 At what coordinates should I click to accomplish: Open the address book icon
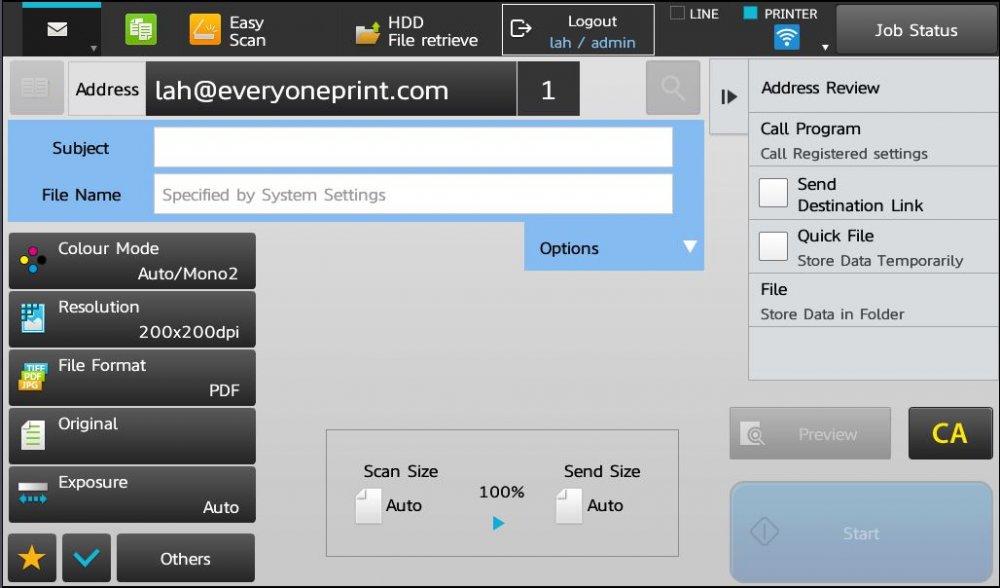[x=36, y=89]
